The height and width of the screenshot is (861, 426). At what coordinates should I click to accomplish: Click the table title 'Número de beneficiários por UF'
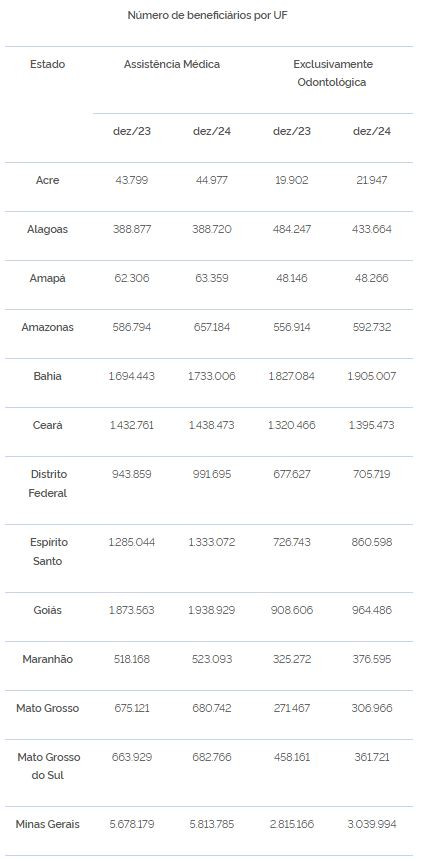click(x=208, y=15)
